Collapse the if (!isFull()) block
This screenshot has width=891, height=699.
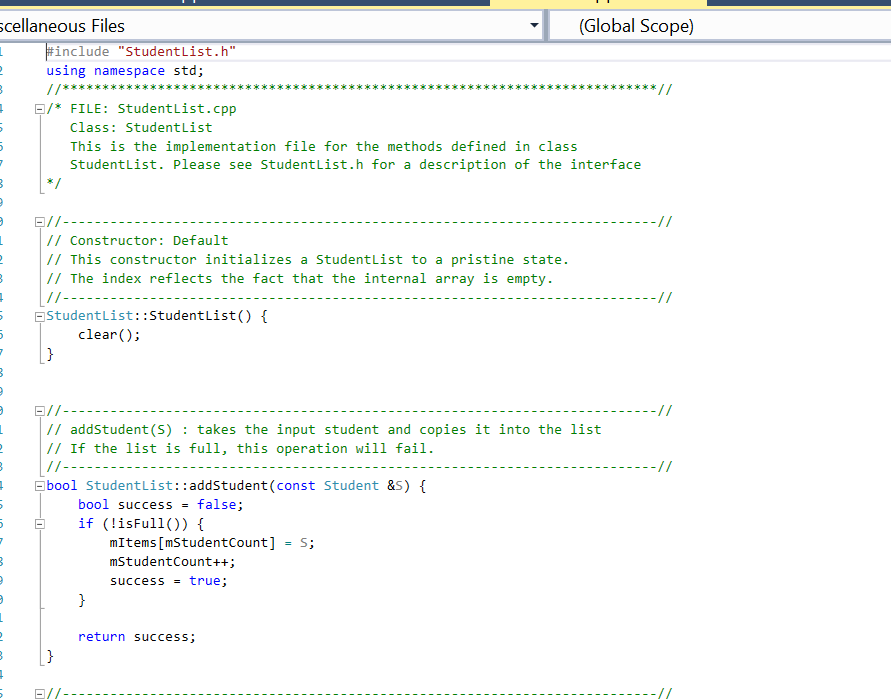pyautogui.click(x=39, y=523)
